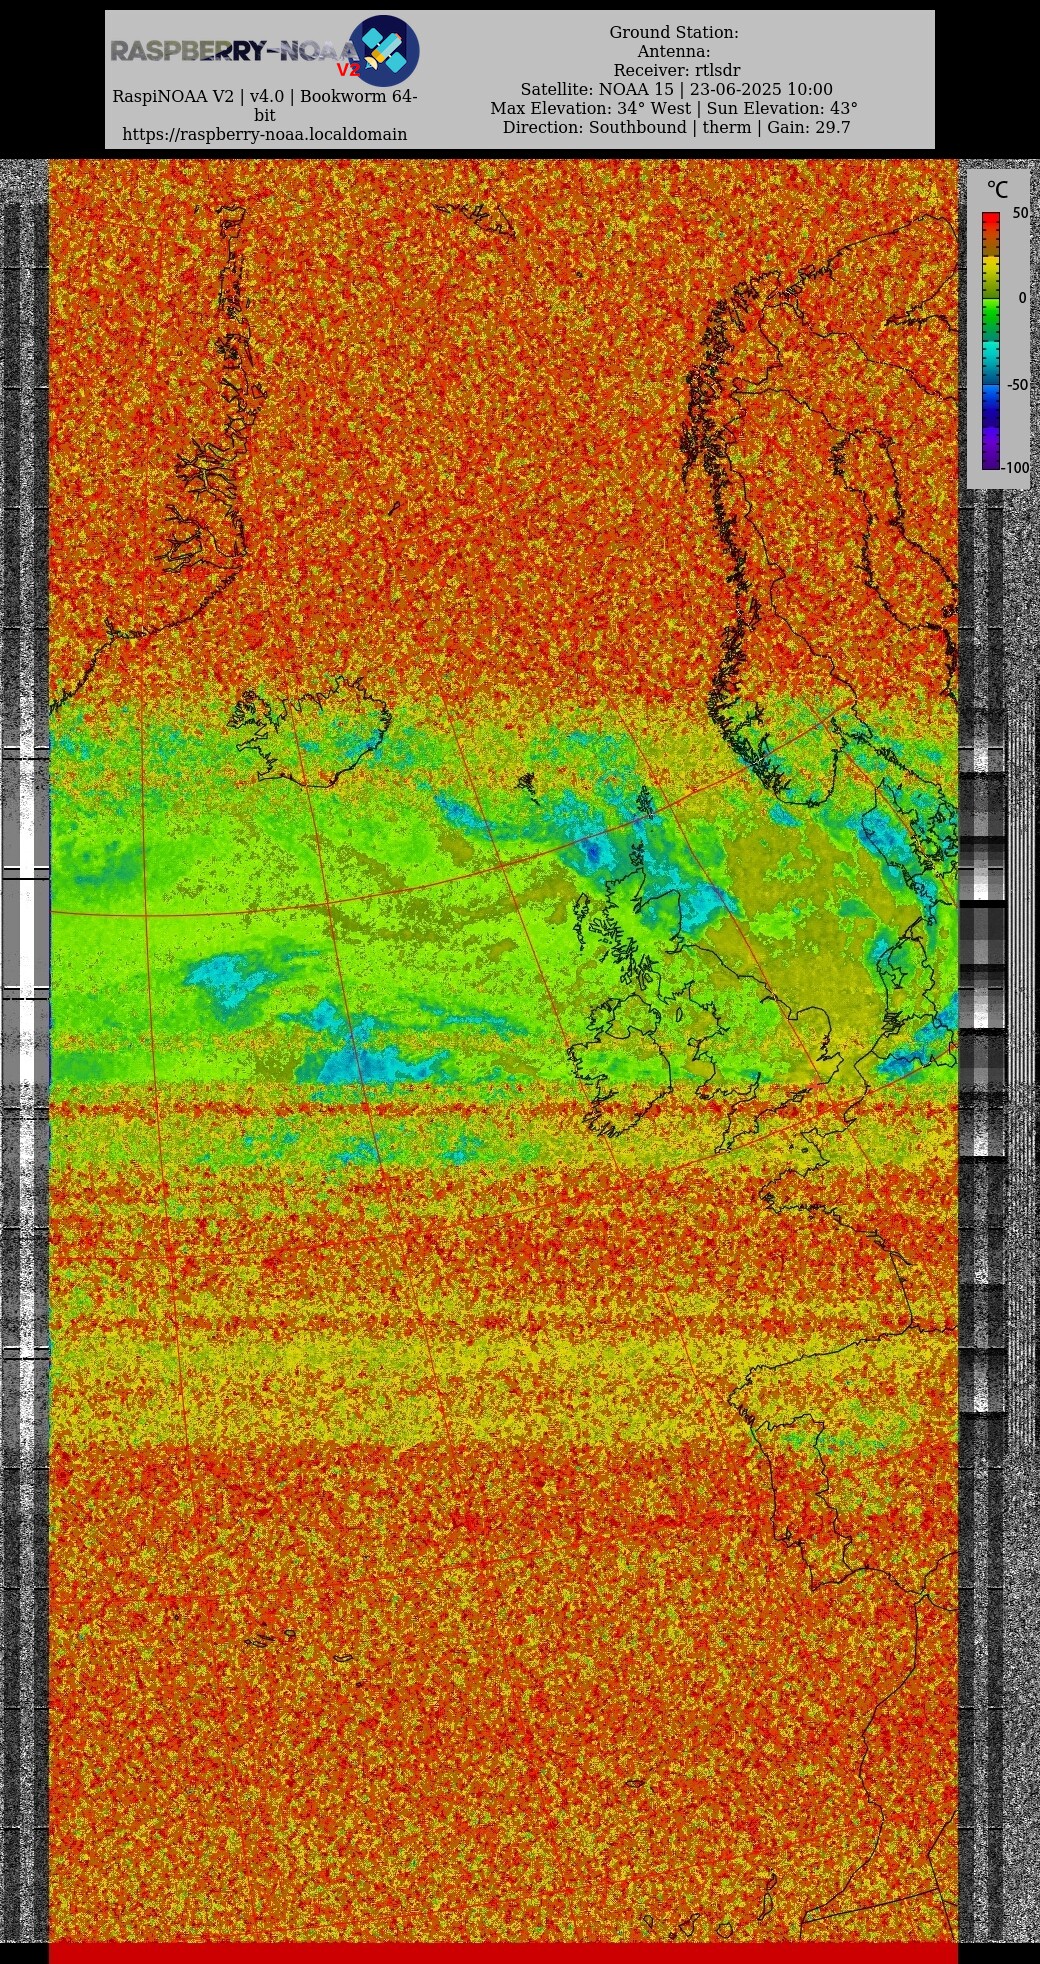Open the https://raspberry-noaa.localdomain link text
Viewport: 1040px width, 1964px height.
click(265, 134)
